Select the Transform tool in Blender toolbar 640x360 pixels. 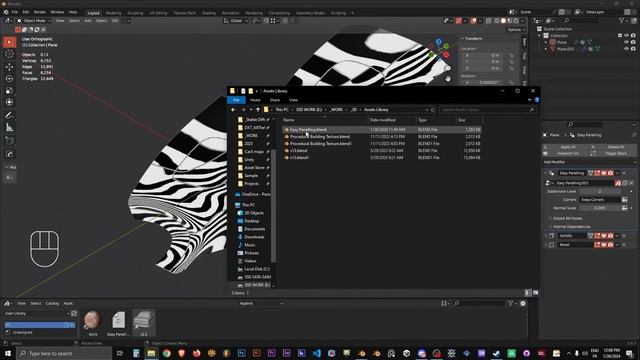tap(9, 102)
